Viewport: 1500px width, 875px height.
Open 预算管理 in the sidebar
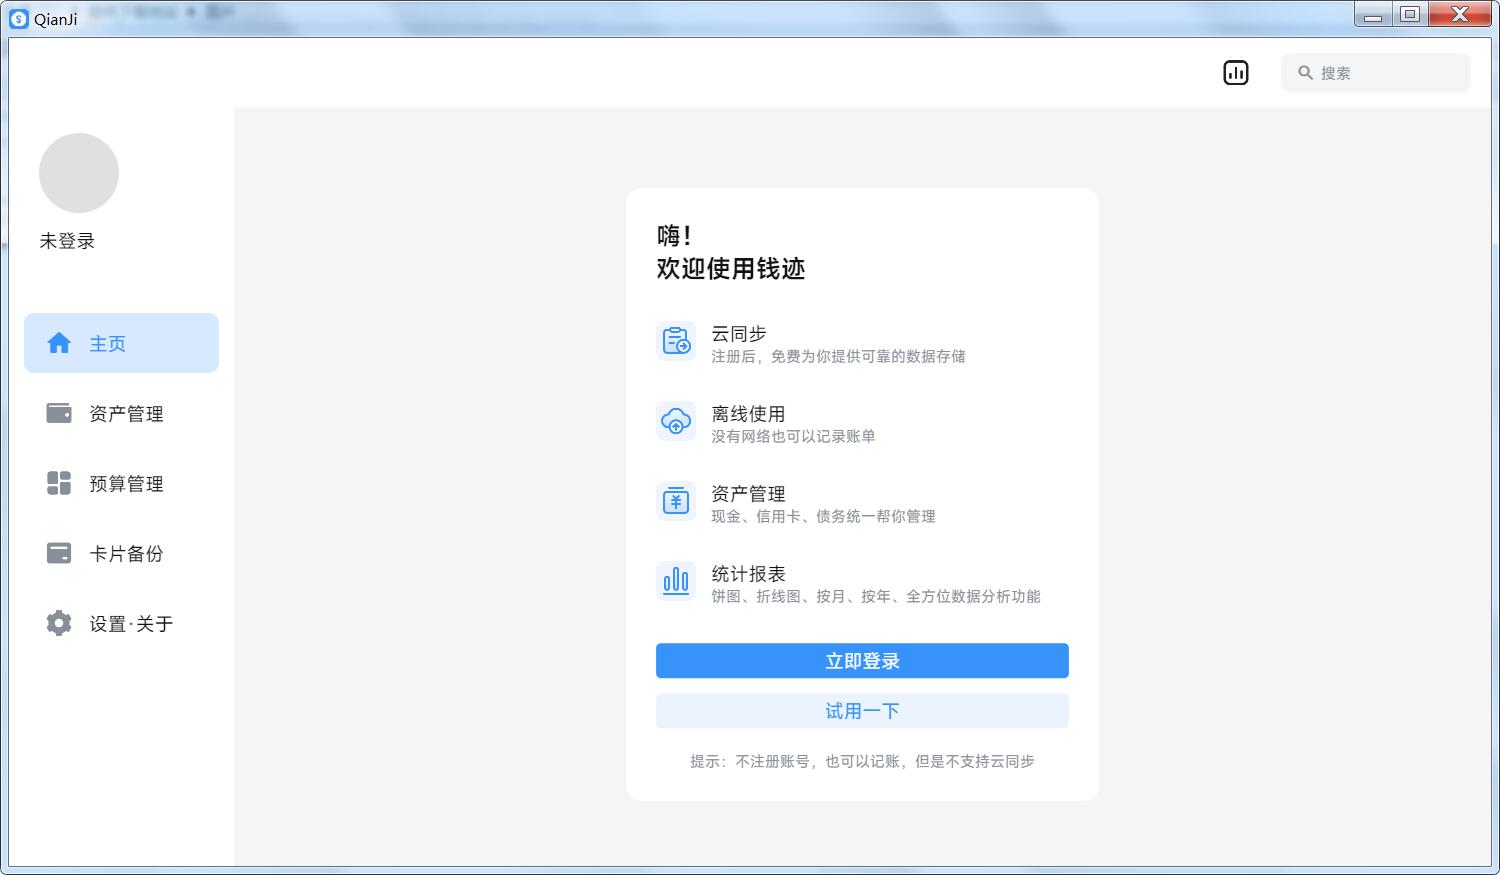pyautogui.click(x=121, y=483)
